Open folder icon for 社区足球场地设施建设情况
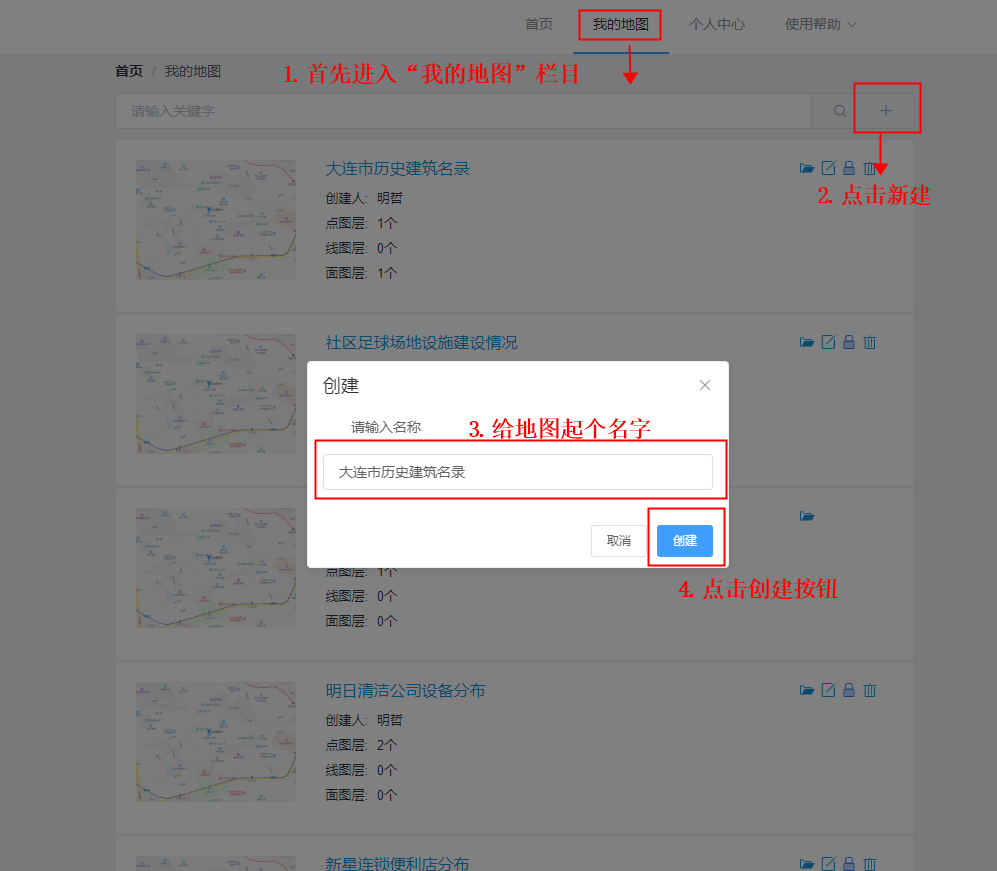Screen dimensions: 997x871 click(807, 343)
